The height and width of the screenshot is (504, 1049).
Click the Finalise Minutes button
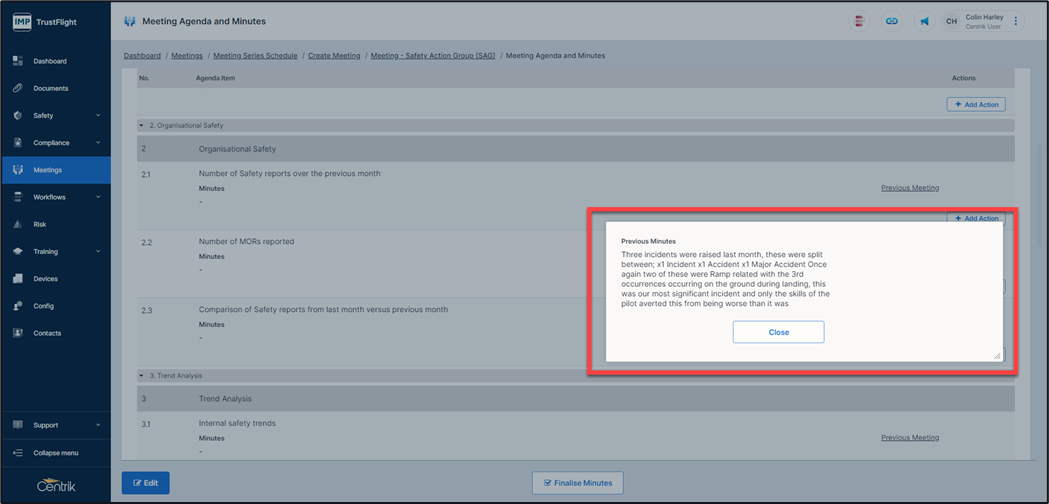tap(578, 483)
